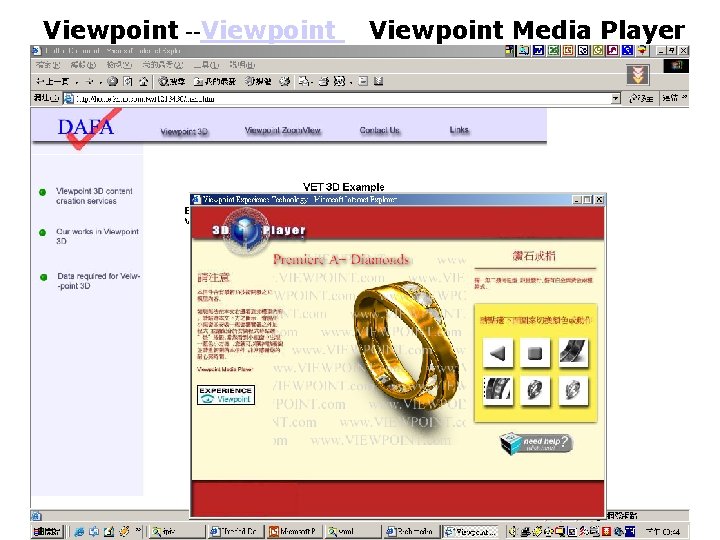
Task: Click the green X icon in Office shortcut bar
Action: [x=553, y=51]
